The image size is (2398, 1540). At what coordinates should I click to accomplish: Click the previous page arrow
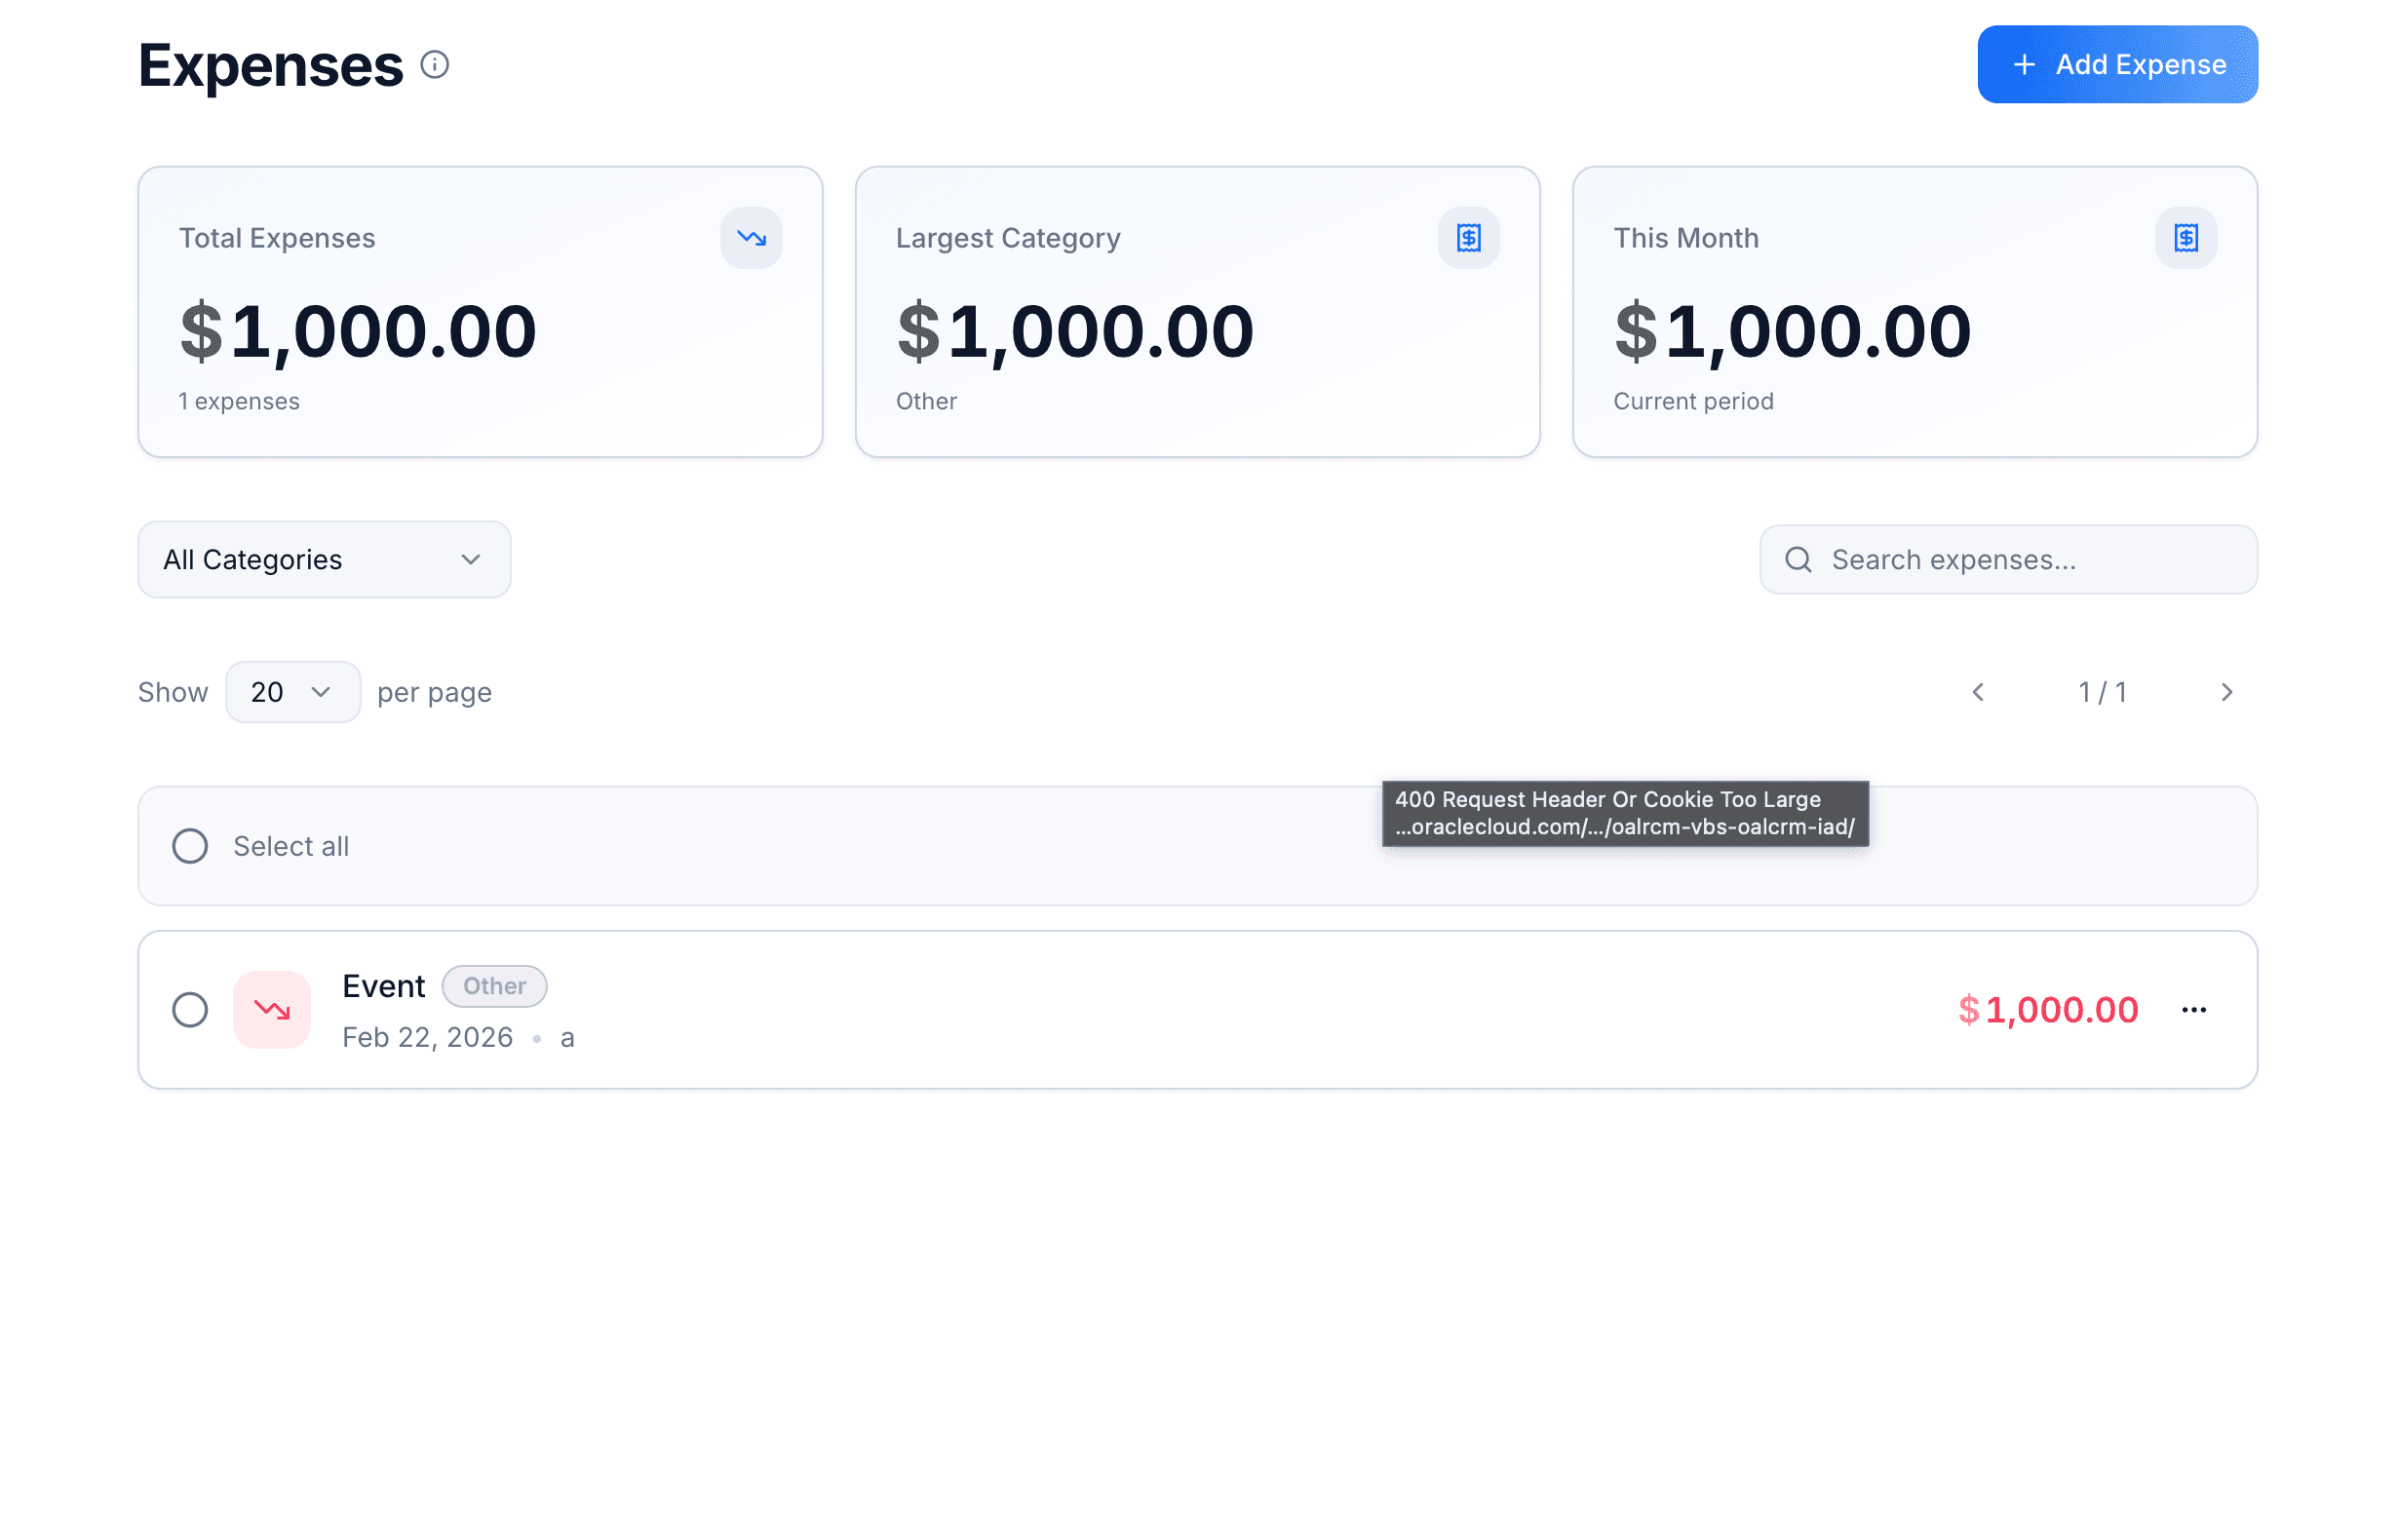coord(1977,691)
